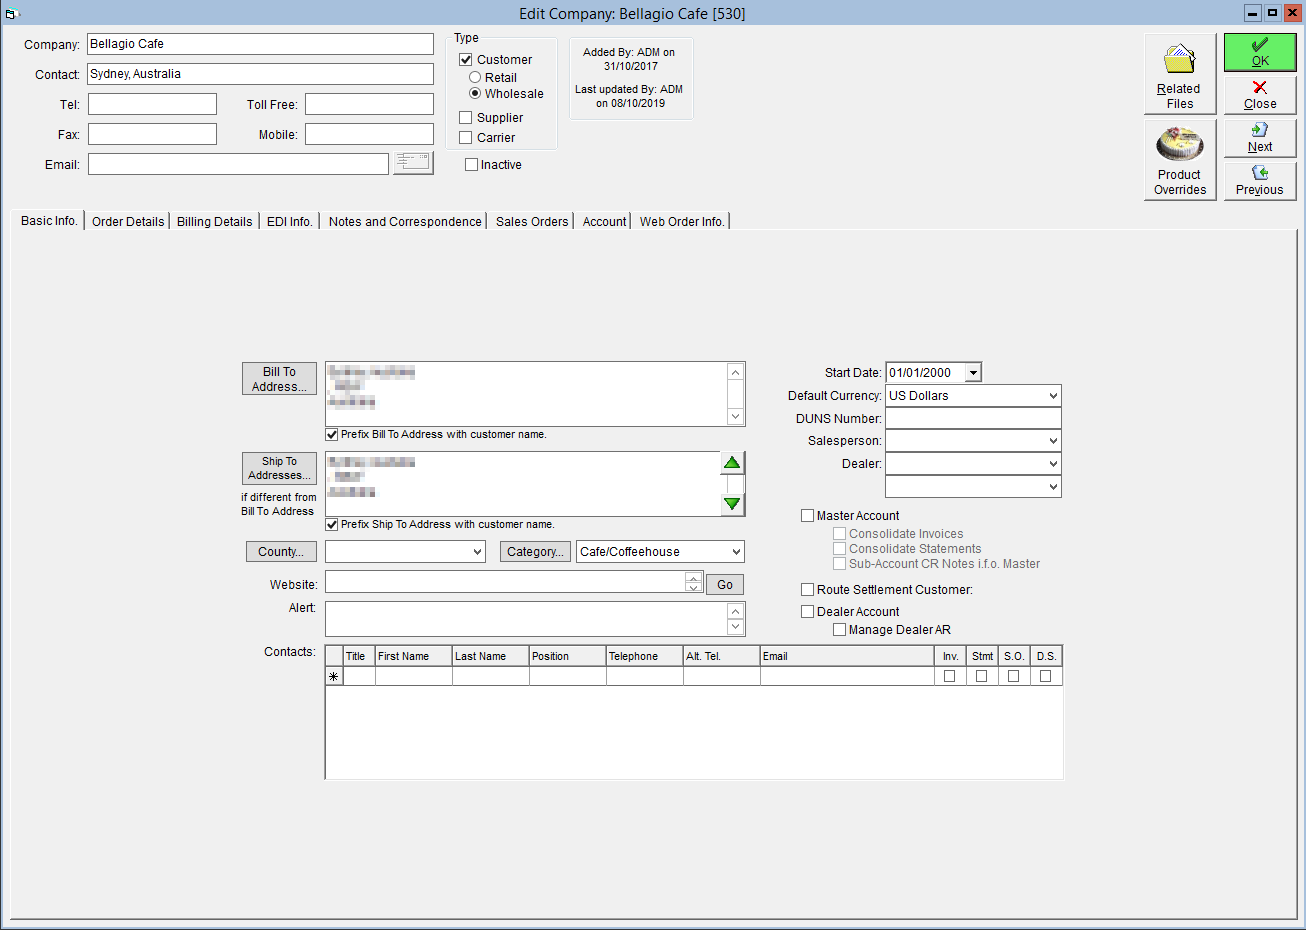Tick the D.S. checkbox in contacts row
Viewport: 1306px width, 930px height.
[x=1046, y=676]
